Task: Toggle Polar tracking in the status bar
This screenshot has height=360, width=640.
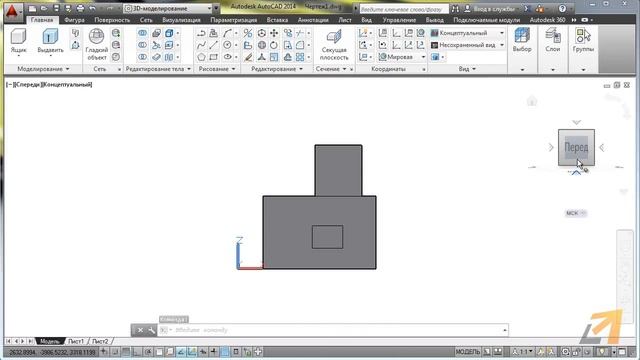Action: click(x=148, y=351)
